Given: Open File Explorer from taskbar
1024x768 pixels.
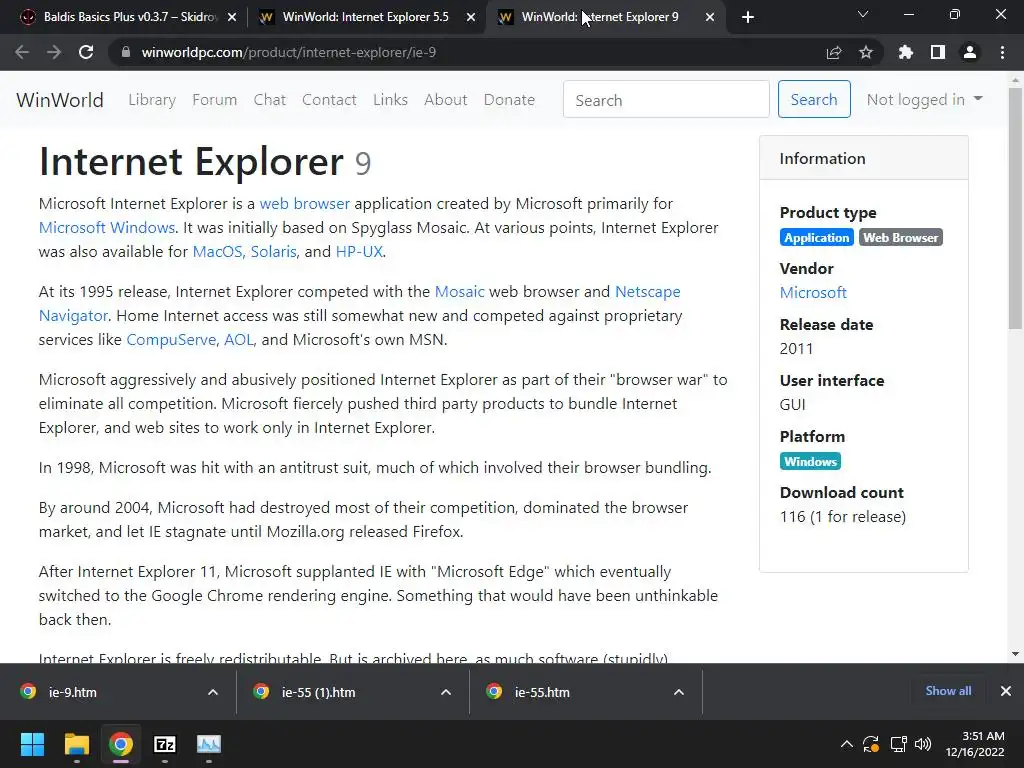Looking at the screenshot, I should (76, 744).
